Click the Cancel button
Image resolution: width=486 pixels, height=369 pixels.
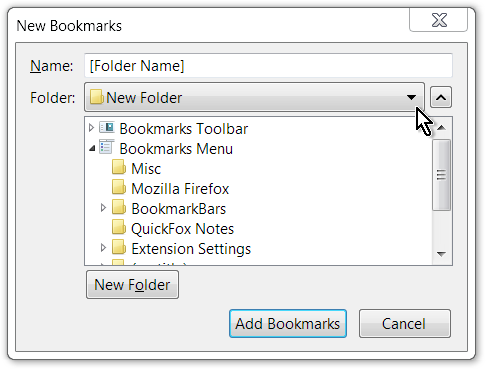click(x=405, y=324)
